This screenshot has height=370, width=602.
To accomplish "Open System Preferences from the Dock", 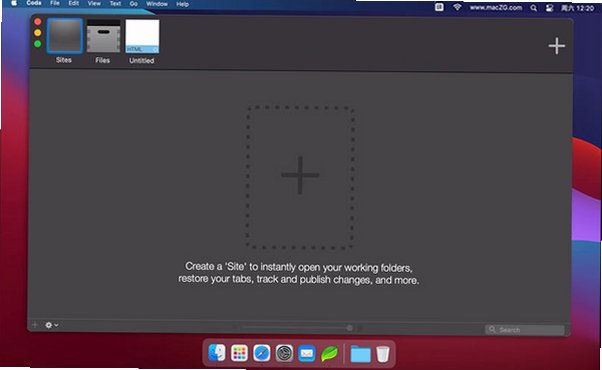I will pos(284,353).
